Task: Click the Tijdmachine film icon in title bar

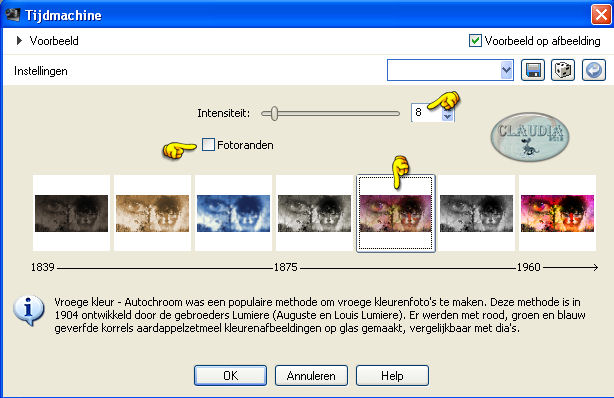Action: click(x=13, y=14)
